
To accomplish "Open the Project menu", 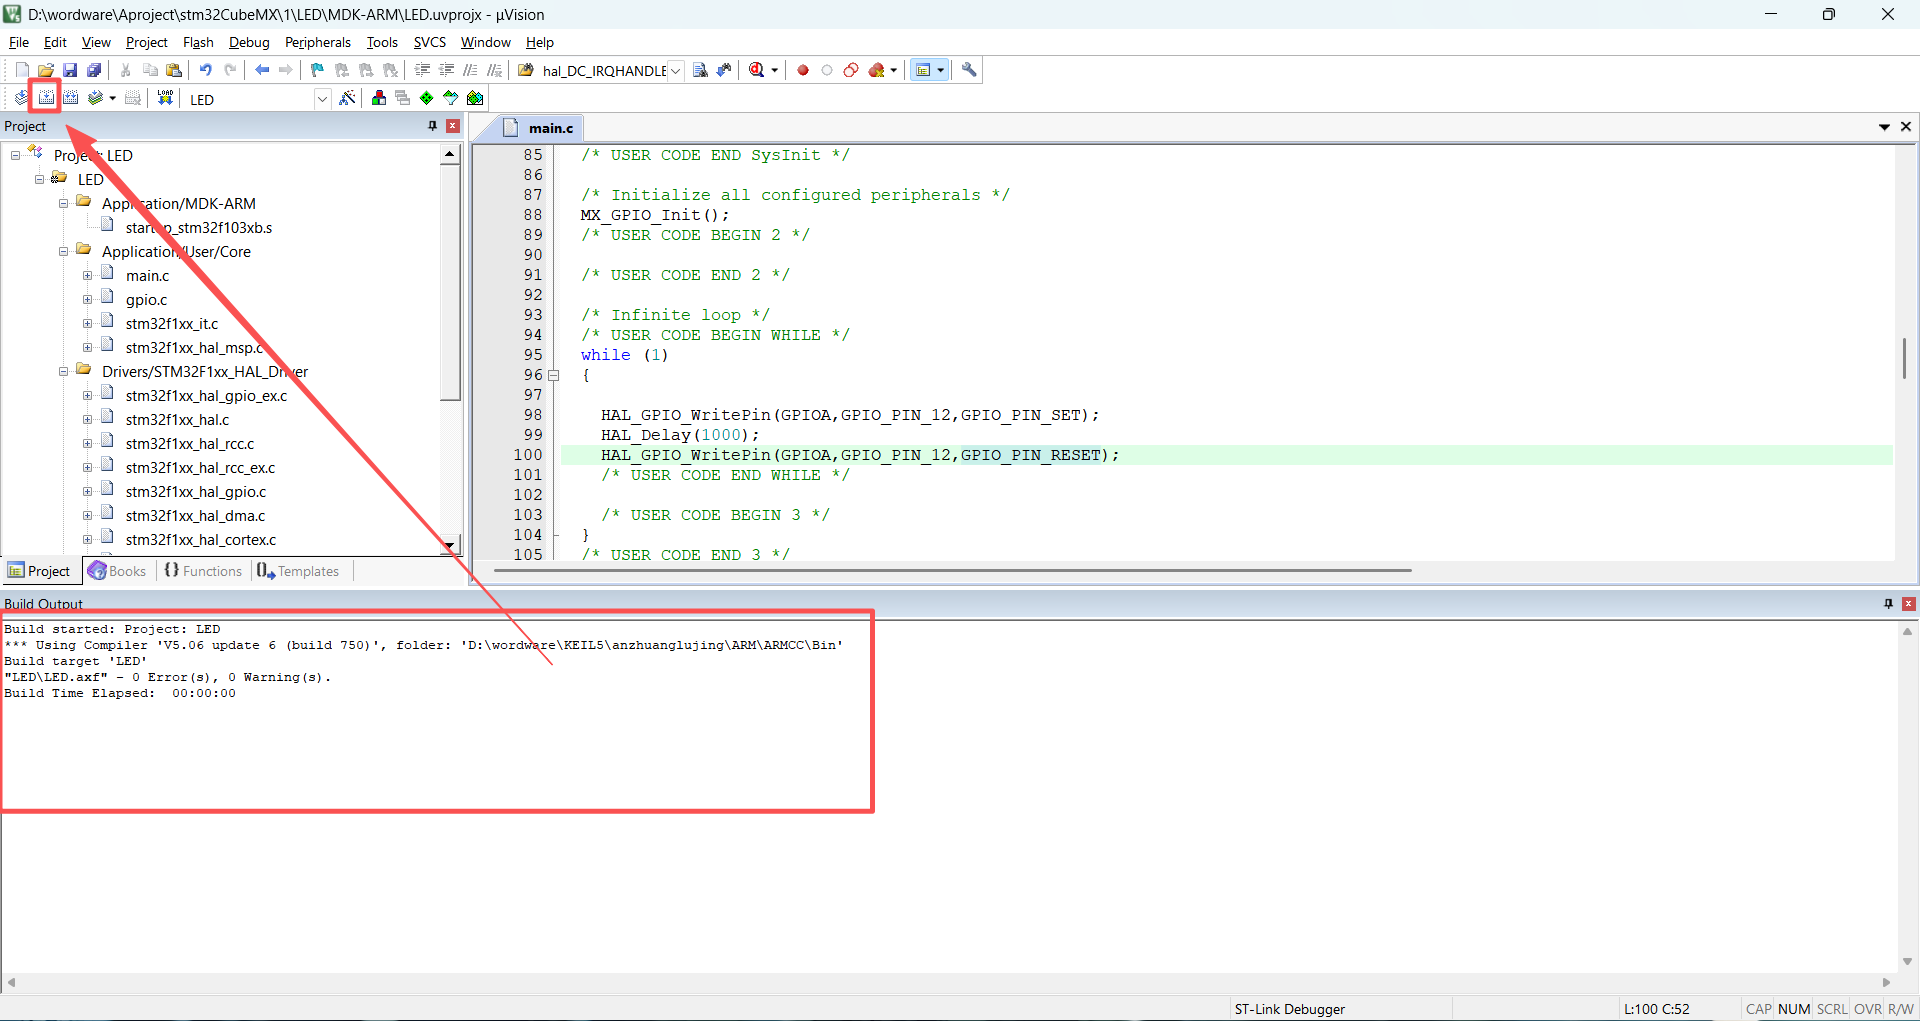I will pyautogui.click(x=147, y=42).
